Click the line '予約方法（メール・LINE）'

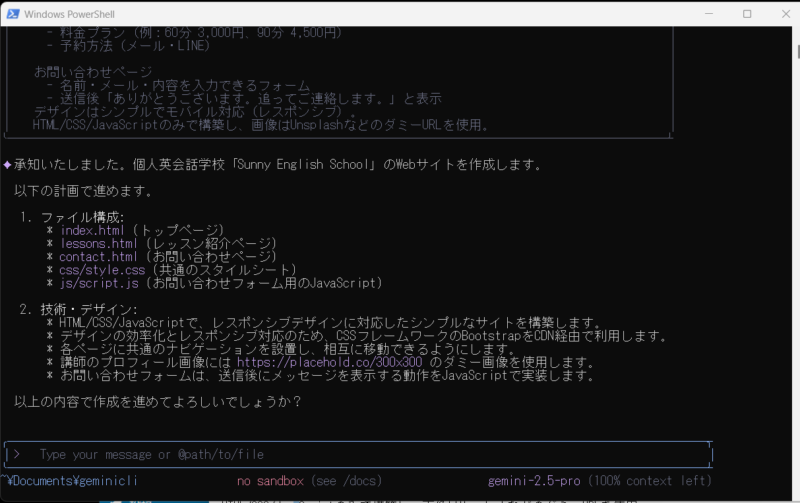coord(135,46)
